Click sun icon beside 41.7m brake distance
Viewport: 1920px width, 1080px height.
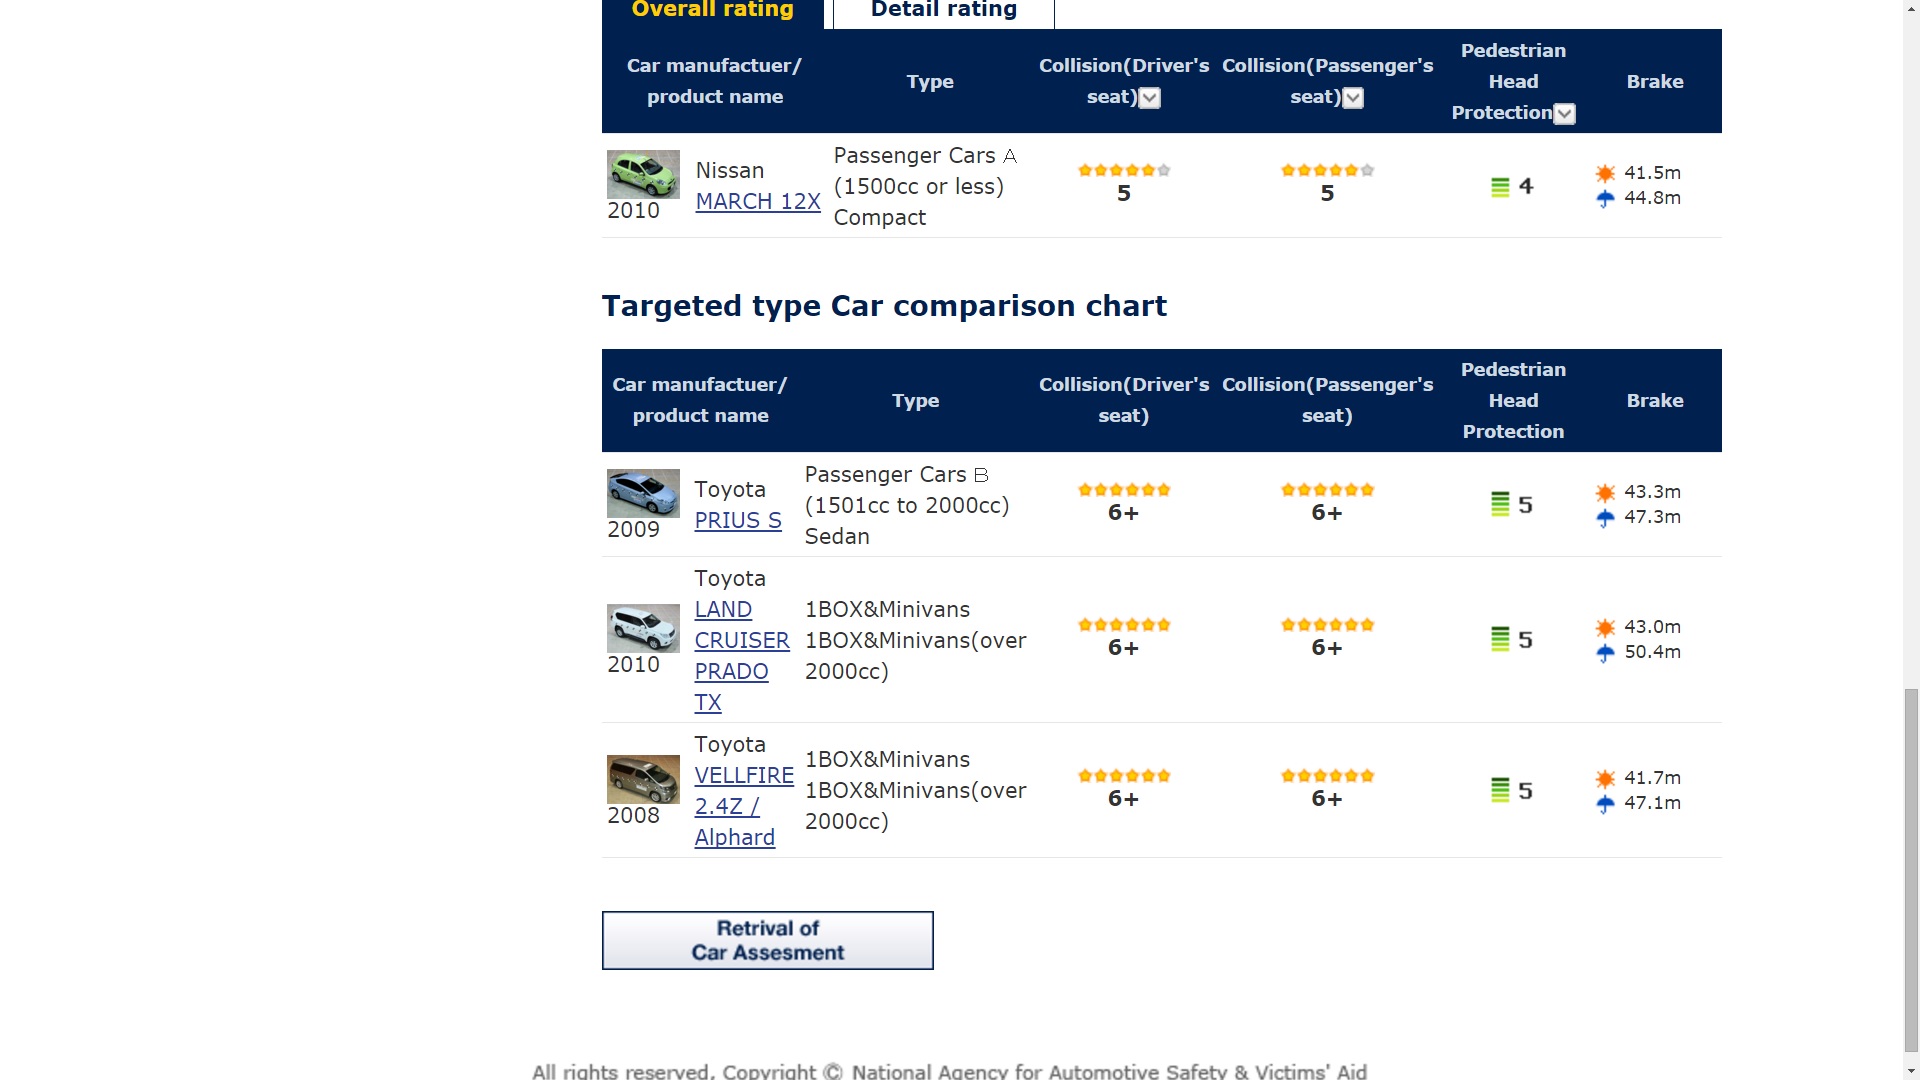(1605, 778)
